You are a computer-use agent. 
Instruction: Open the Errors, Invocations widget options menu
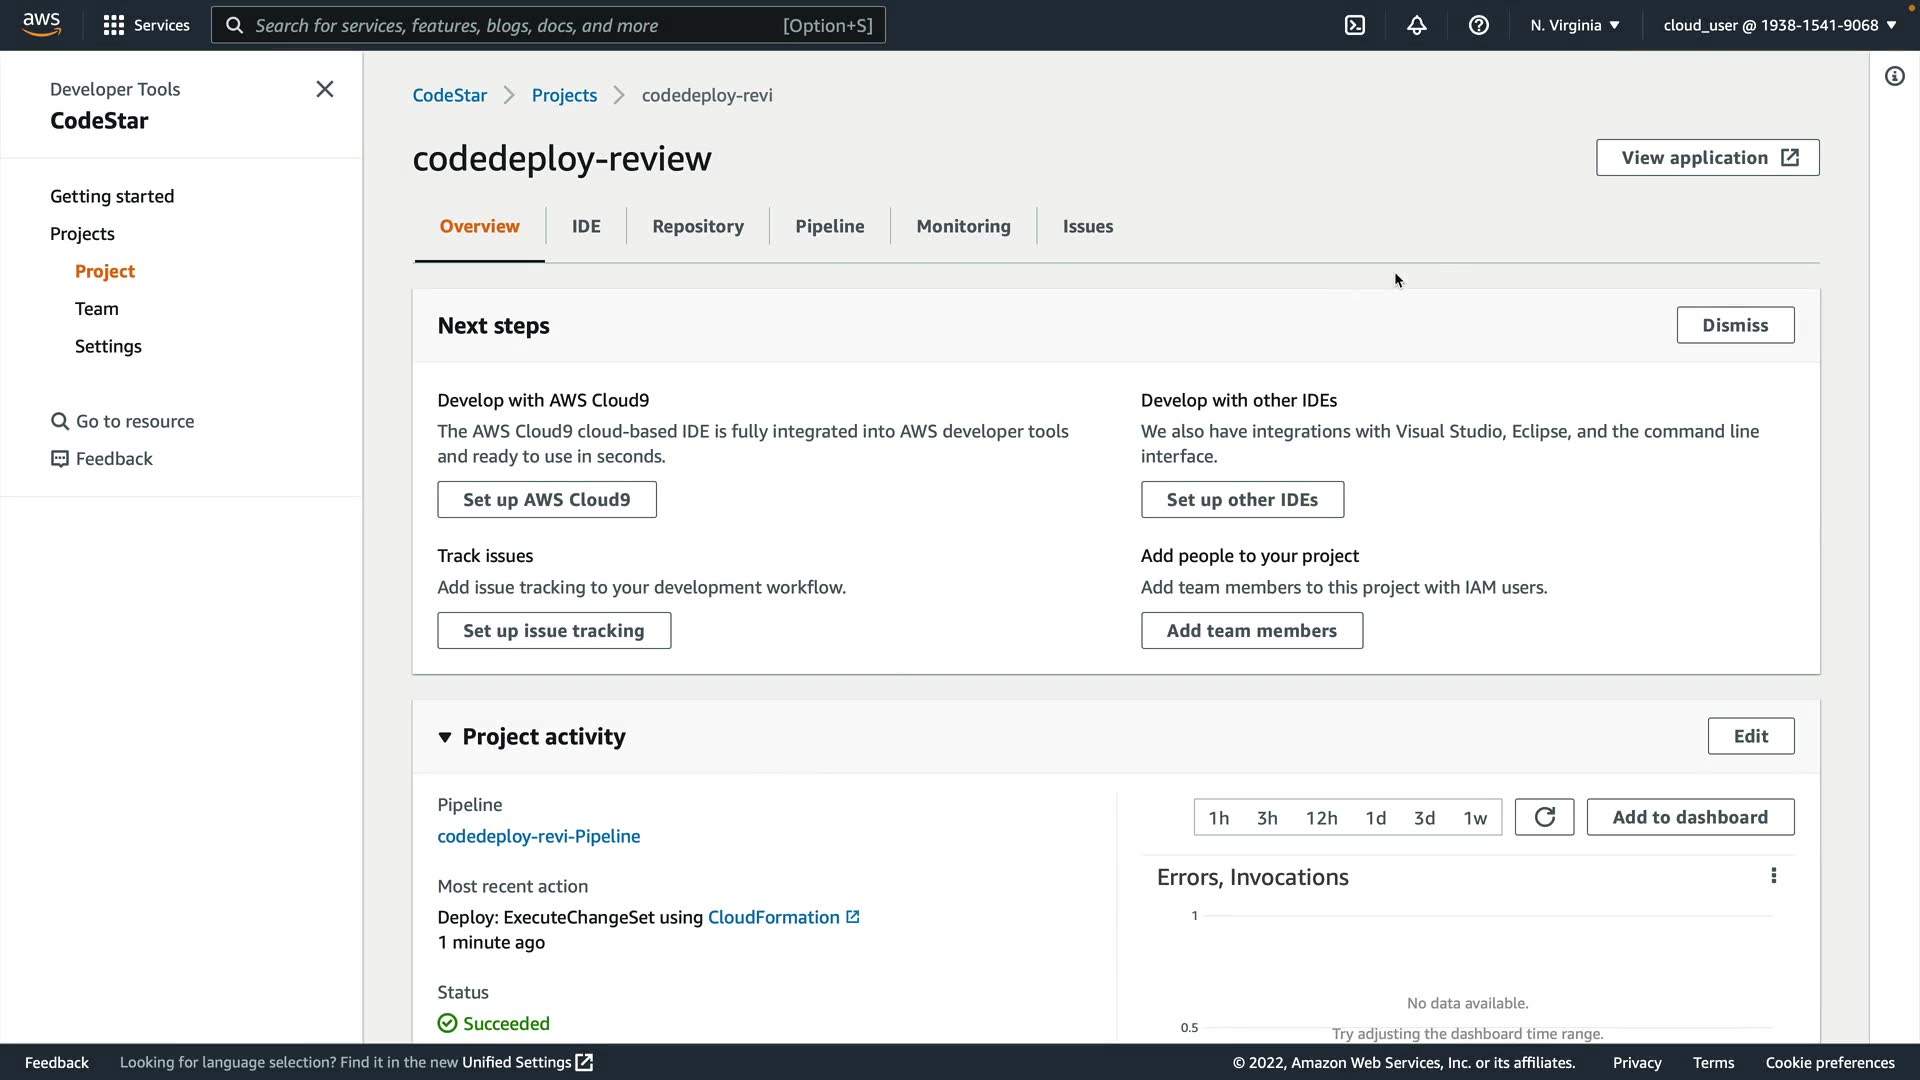tap(1774, 876)
